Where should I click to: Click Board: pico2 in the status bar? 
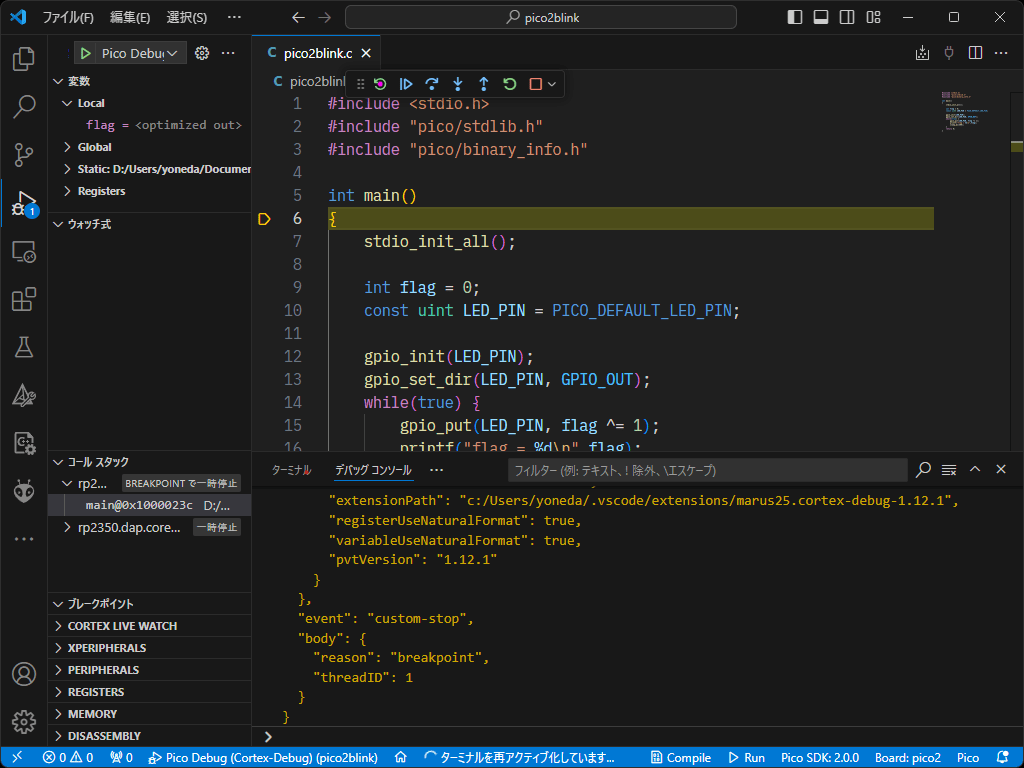pos(908,758)
